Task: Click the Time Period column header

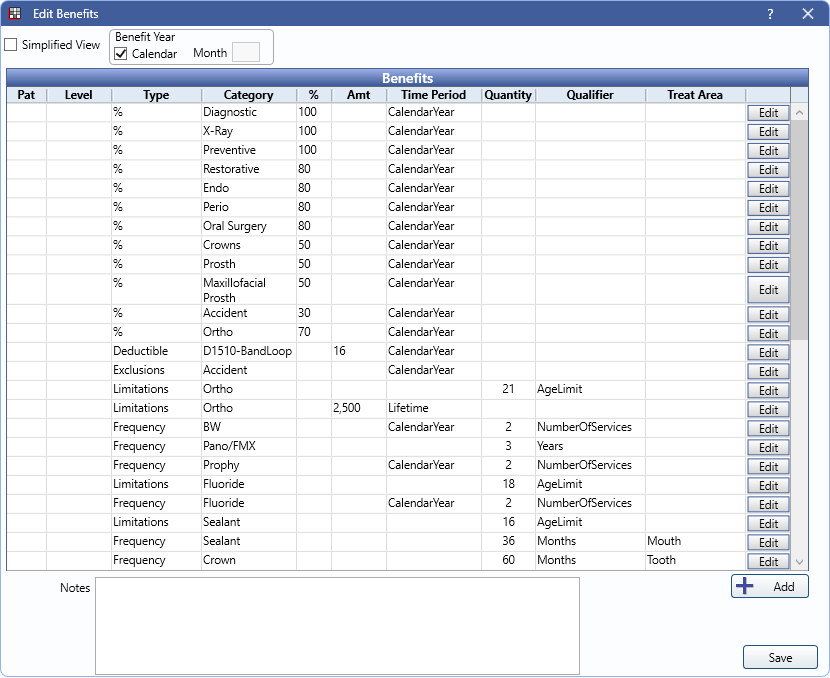Action: (x=433, y=95)
